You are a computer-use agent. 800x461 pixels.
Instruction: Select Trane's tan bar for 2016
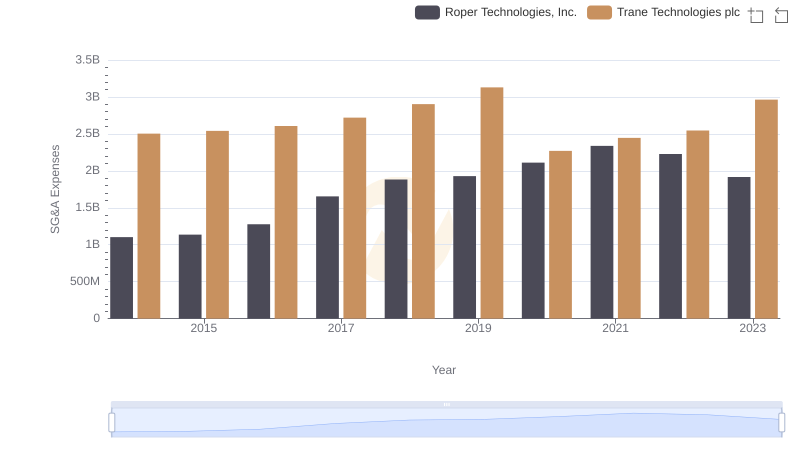(286, 222)
